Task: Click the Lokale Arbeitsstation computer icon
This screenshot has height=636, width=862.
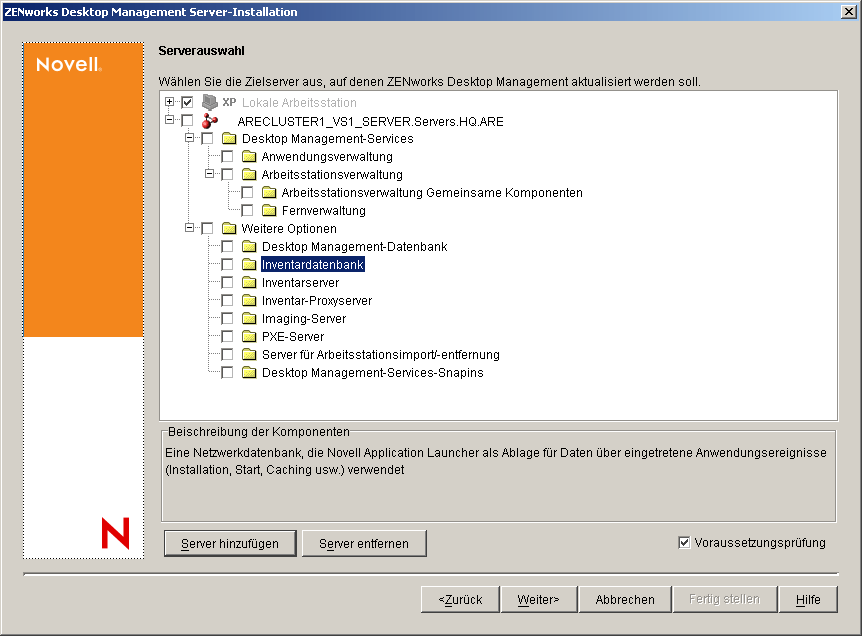Action: (x=209, y=102)
